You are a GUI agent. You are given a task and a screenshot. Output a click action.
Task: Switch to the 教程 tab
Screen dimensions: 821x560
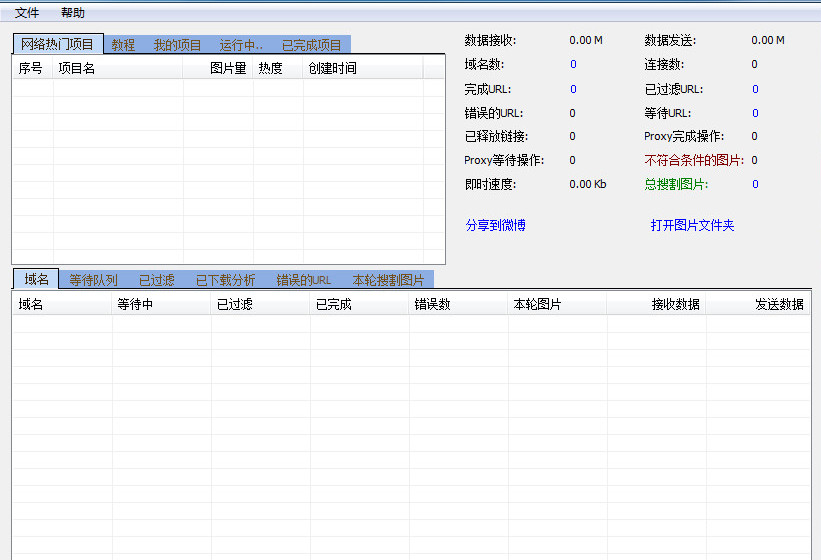coord(123,45)
